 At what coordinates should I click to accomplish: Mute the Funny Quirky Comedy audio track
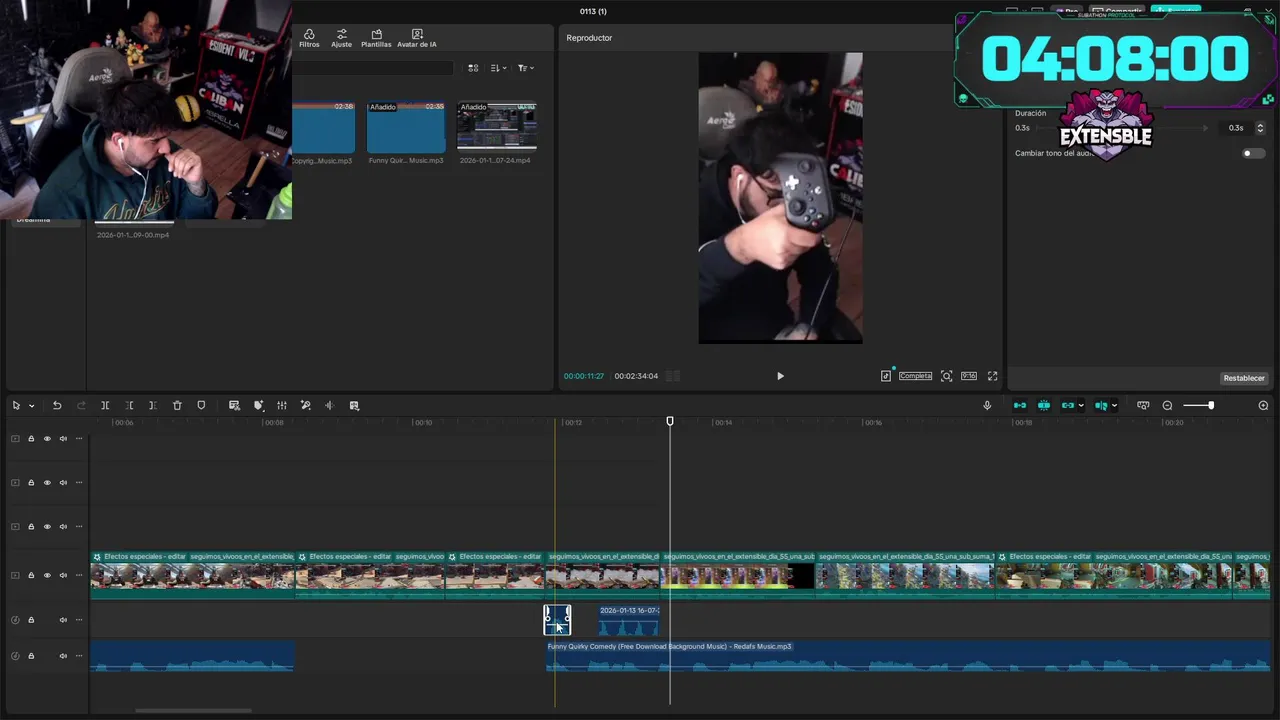point(62,656)
